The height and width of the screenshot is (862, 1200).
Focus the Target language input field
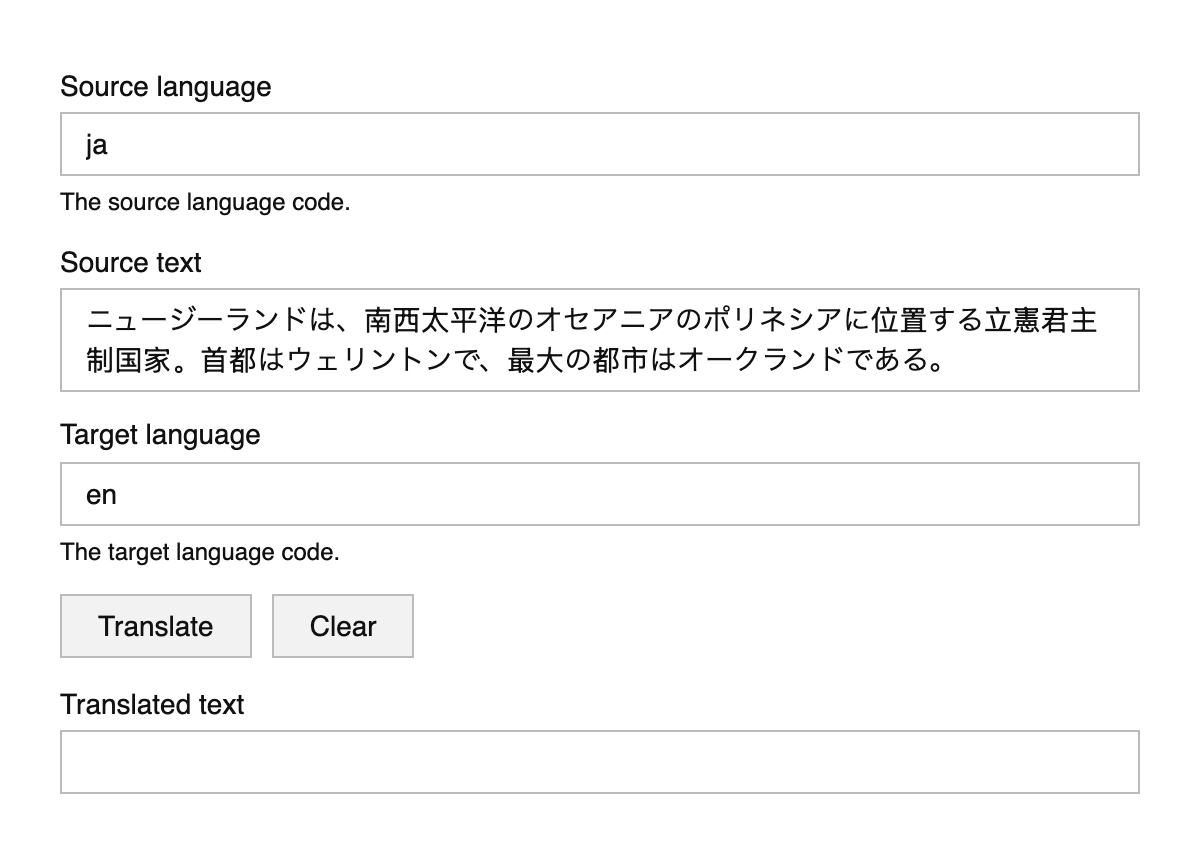click(x=600, y=494)
